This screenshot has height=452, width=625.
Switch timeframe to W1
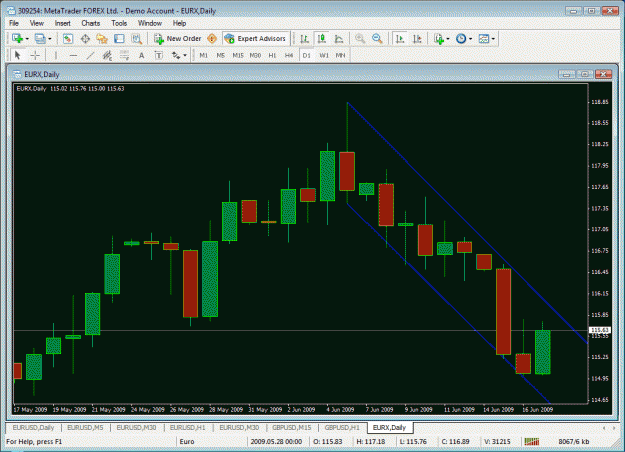(324, 55)
